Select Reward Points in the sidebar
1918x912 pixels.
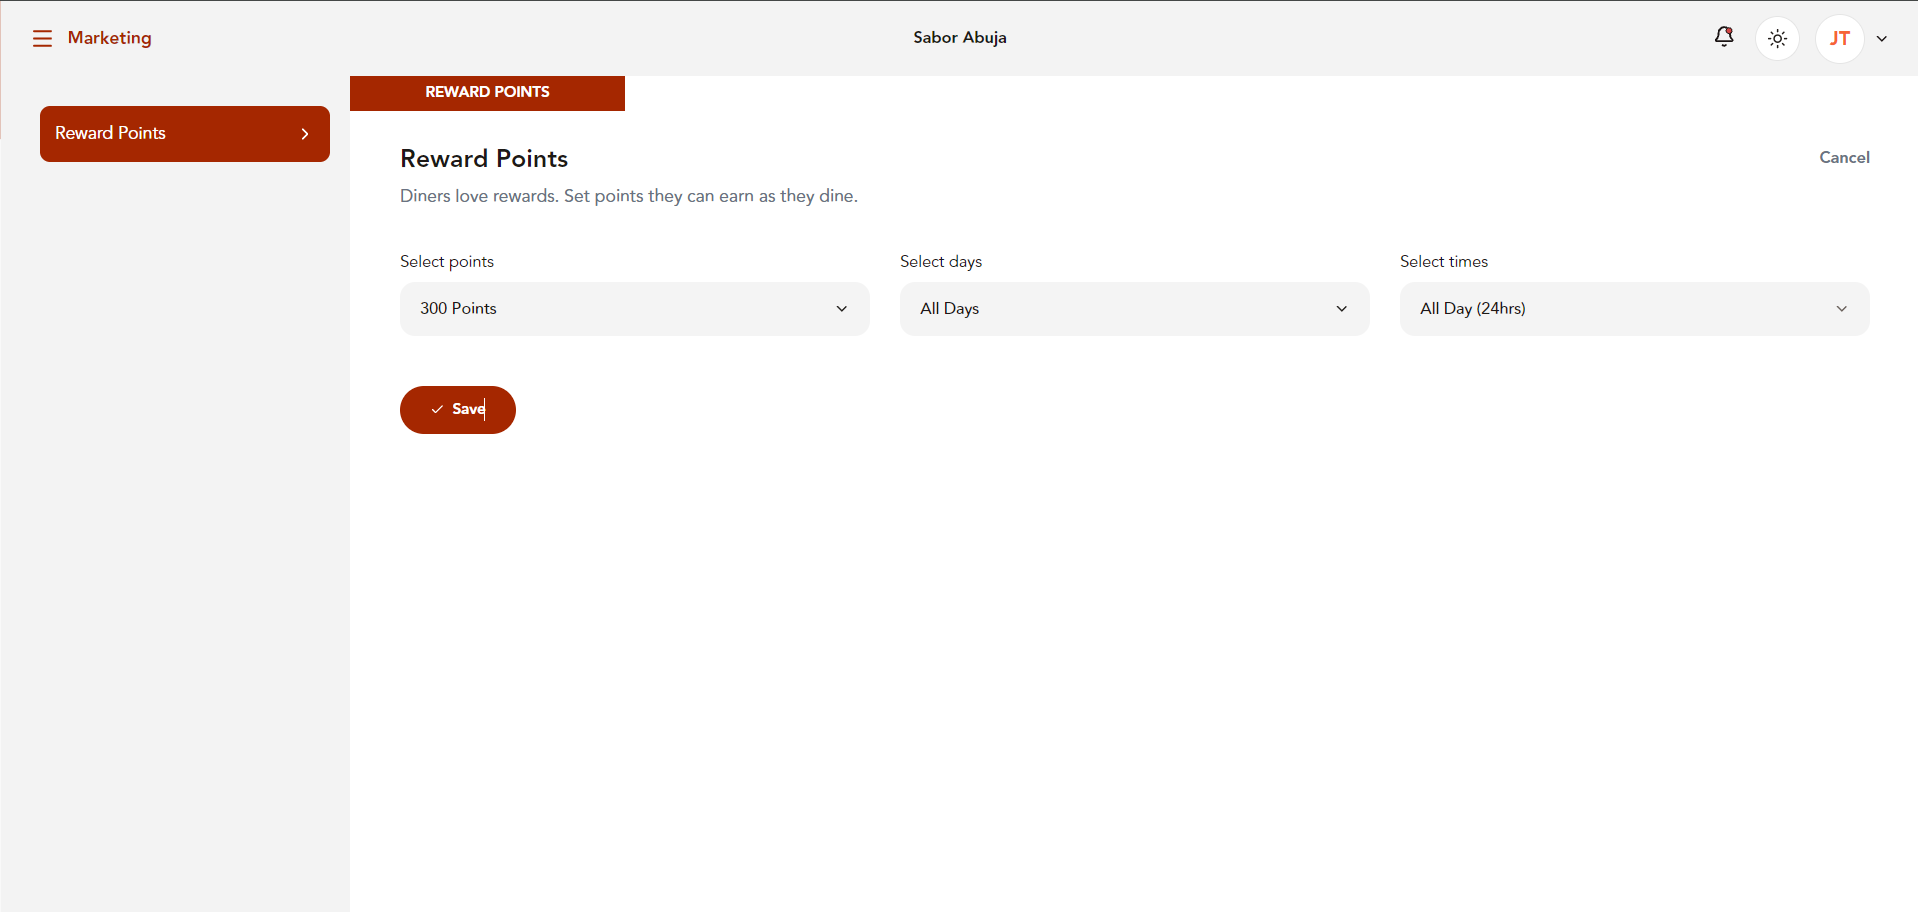point(185,134)
